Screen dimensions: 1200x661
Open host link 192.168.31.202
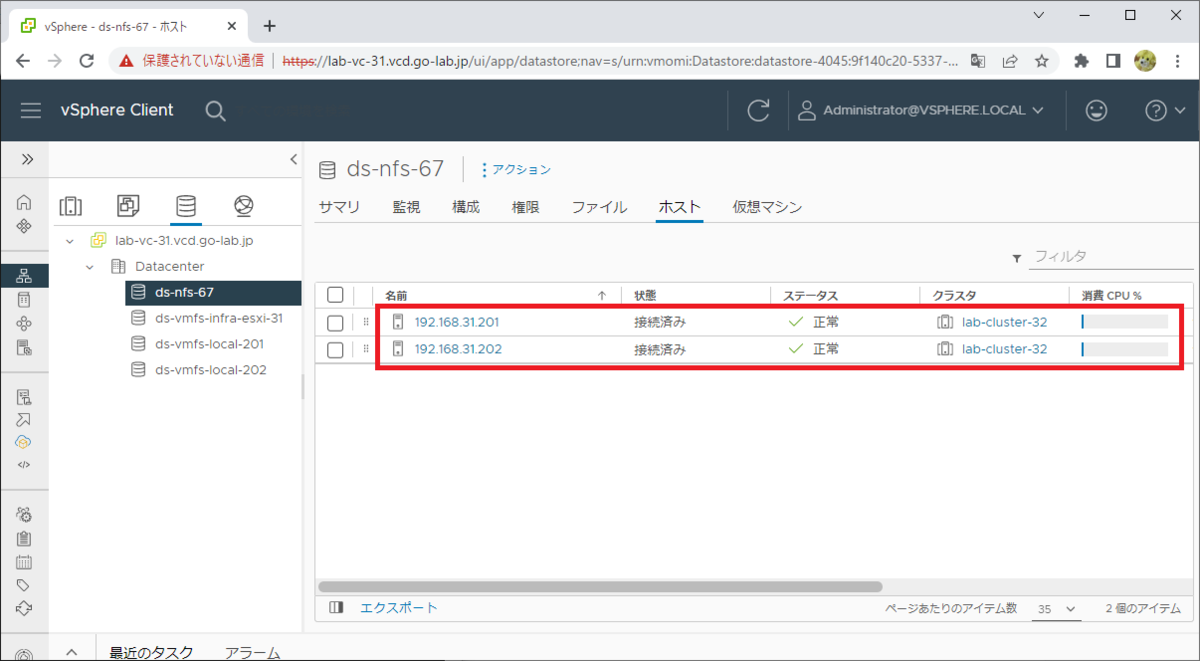457,349
